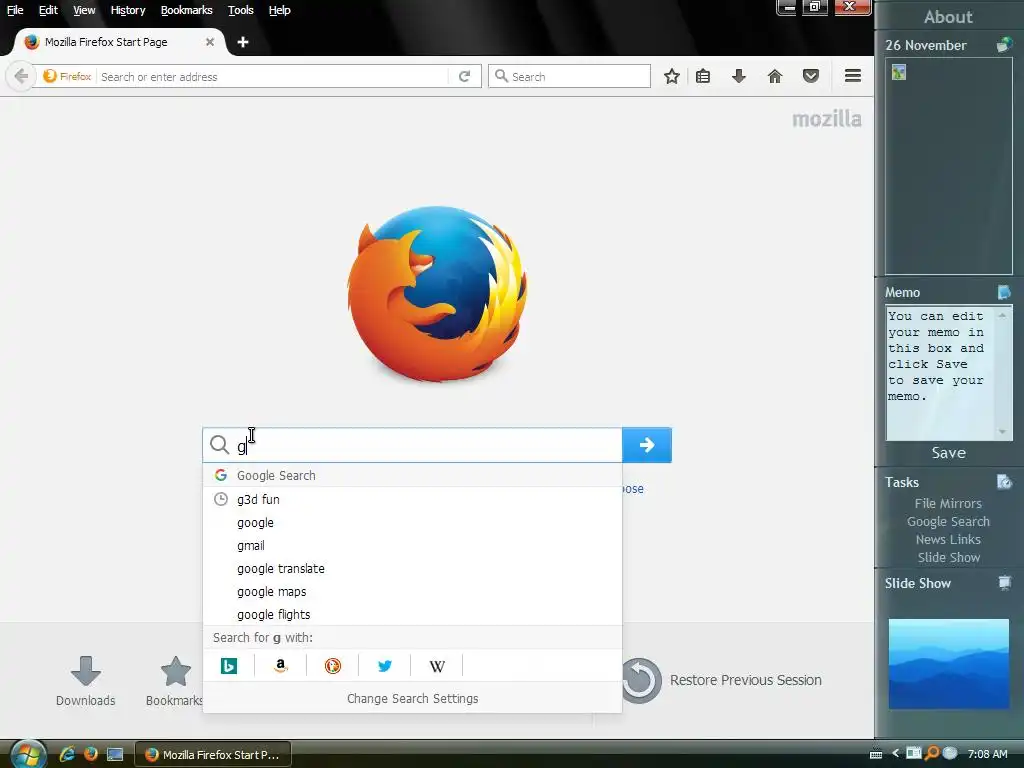Open the Tools menu
Viewport: 1024px width, 768px height.
tap(240, 10)
